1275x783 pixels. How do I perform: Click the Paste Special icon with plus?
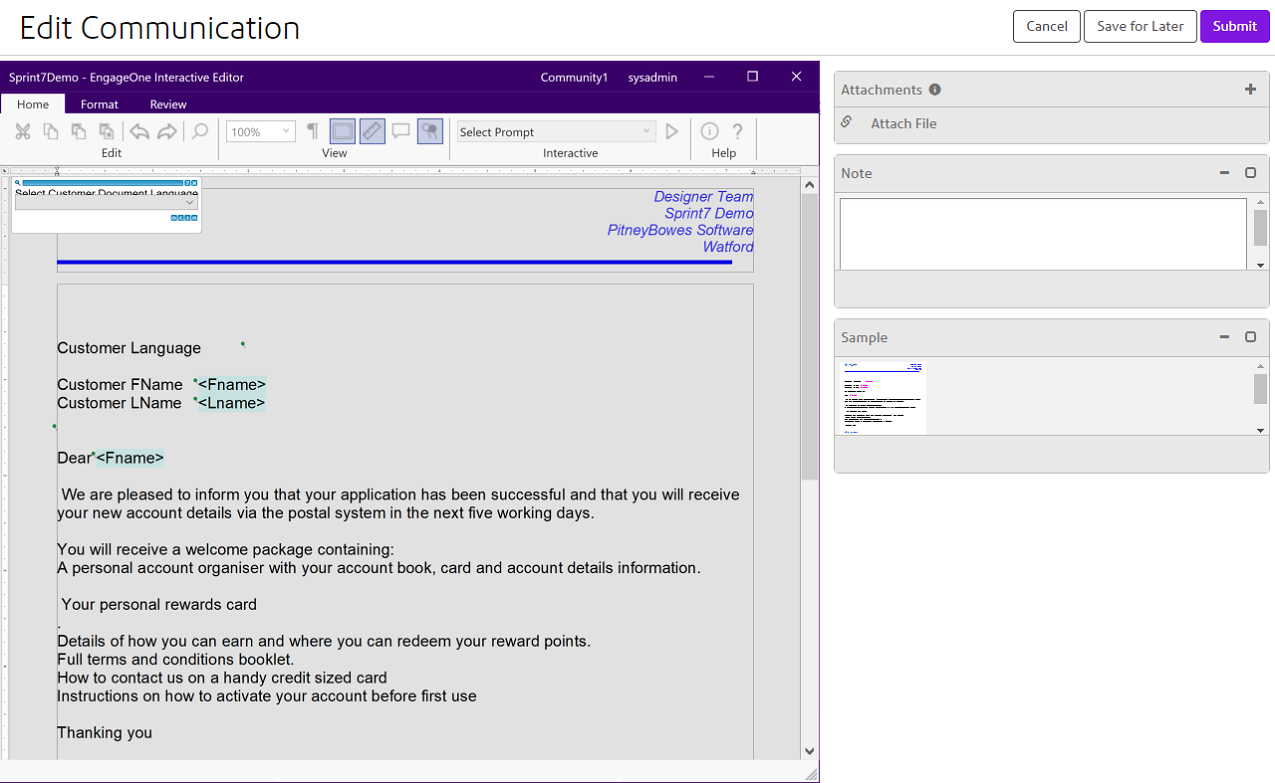coord(106,131)
